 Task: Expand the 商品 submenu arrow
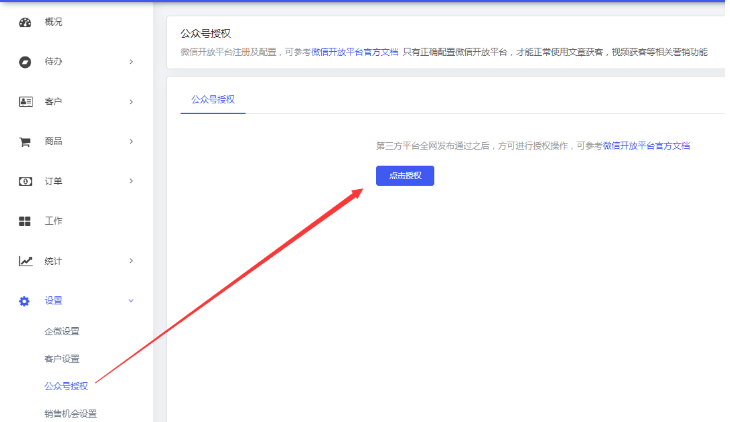(131, 142)
